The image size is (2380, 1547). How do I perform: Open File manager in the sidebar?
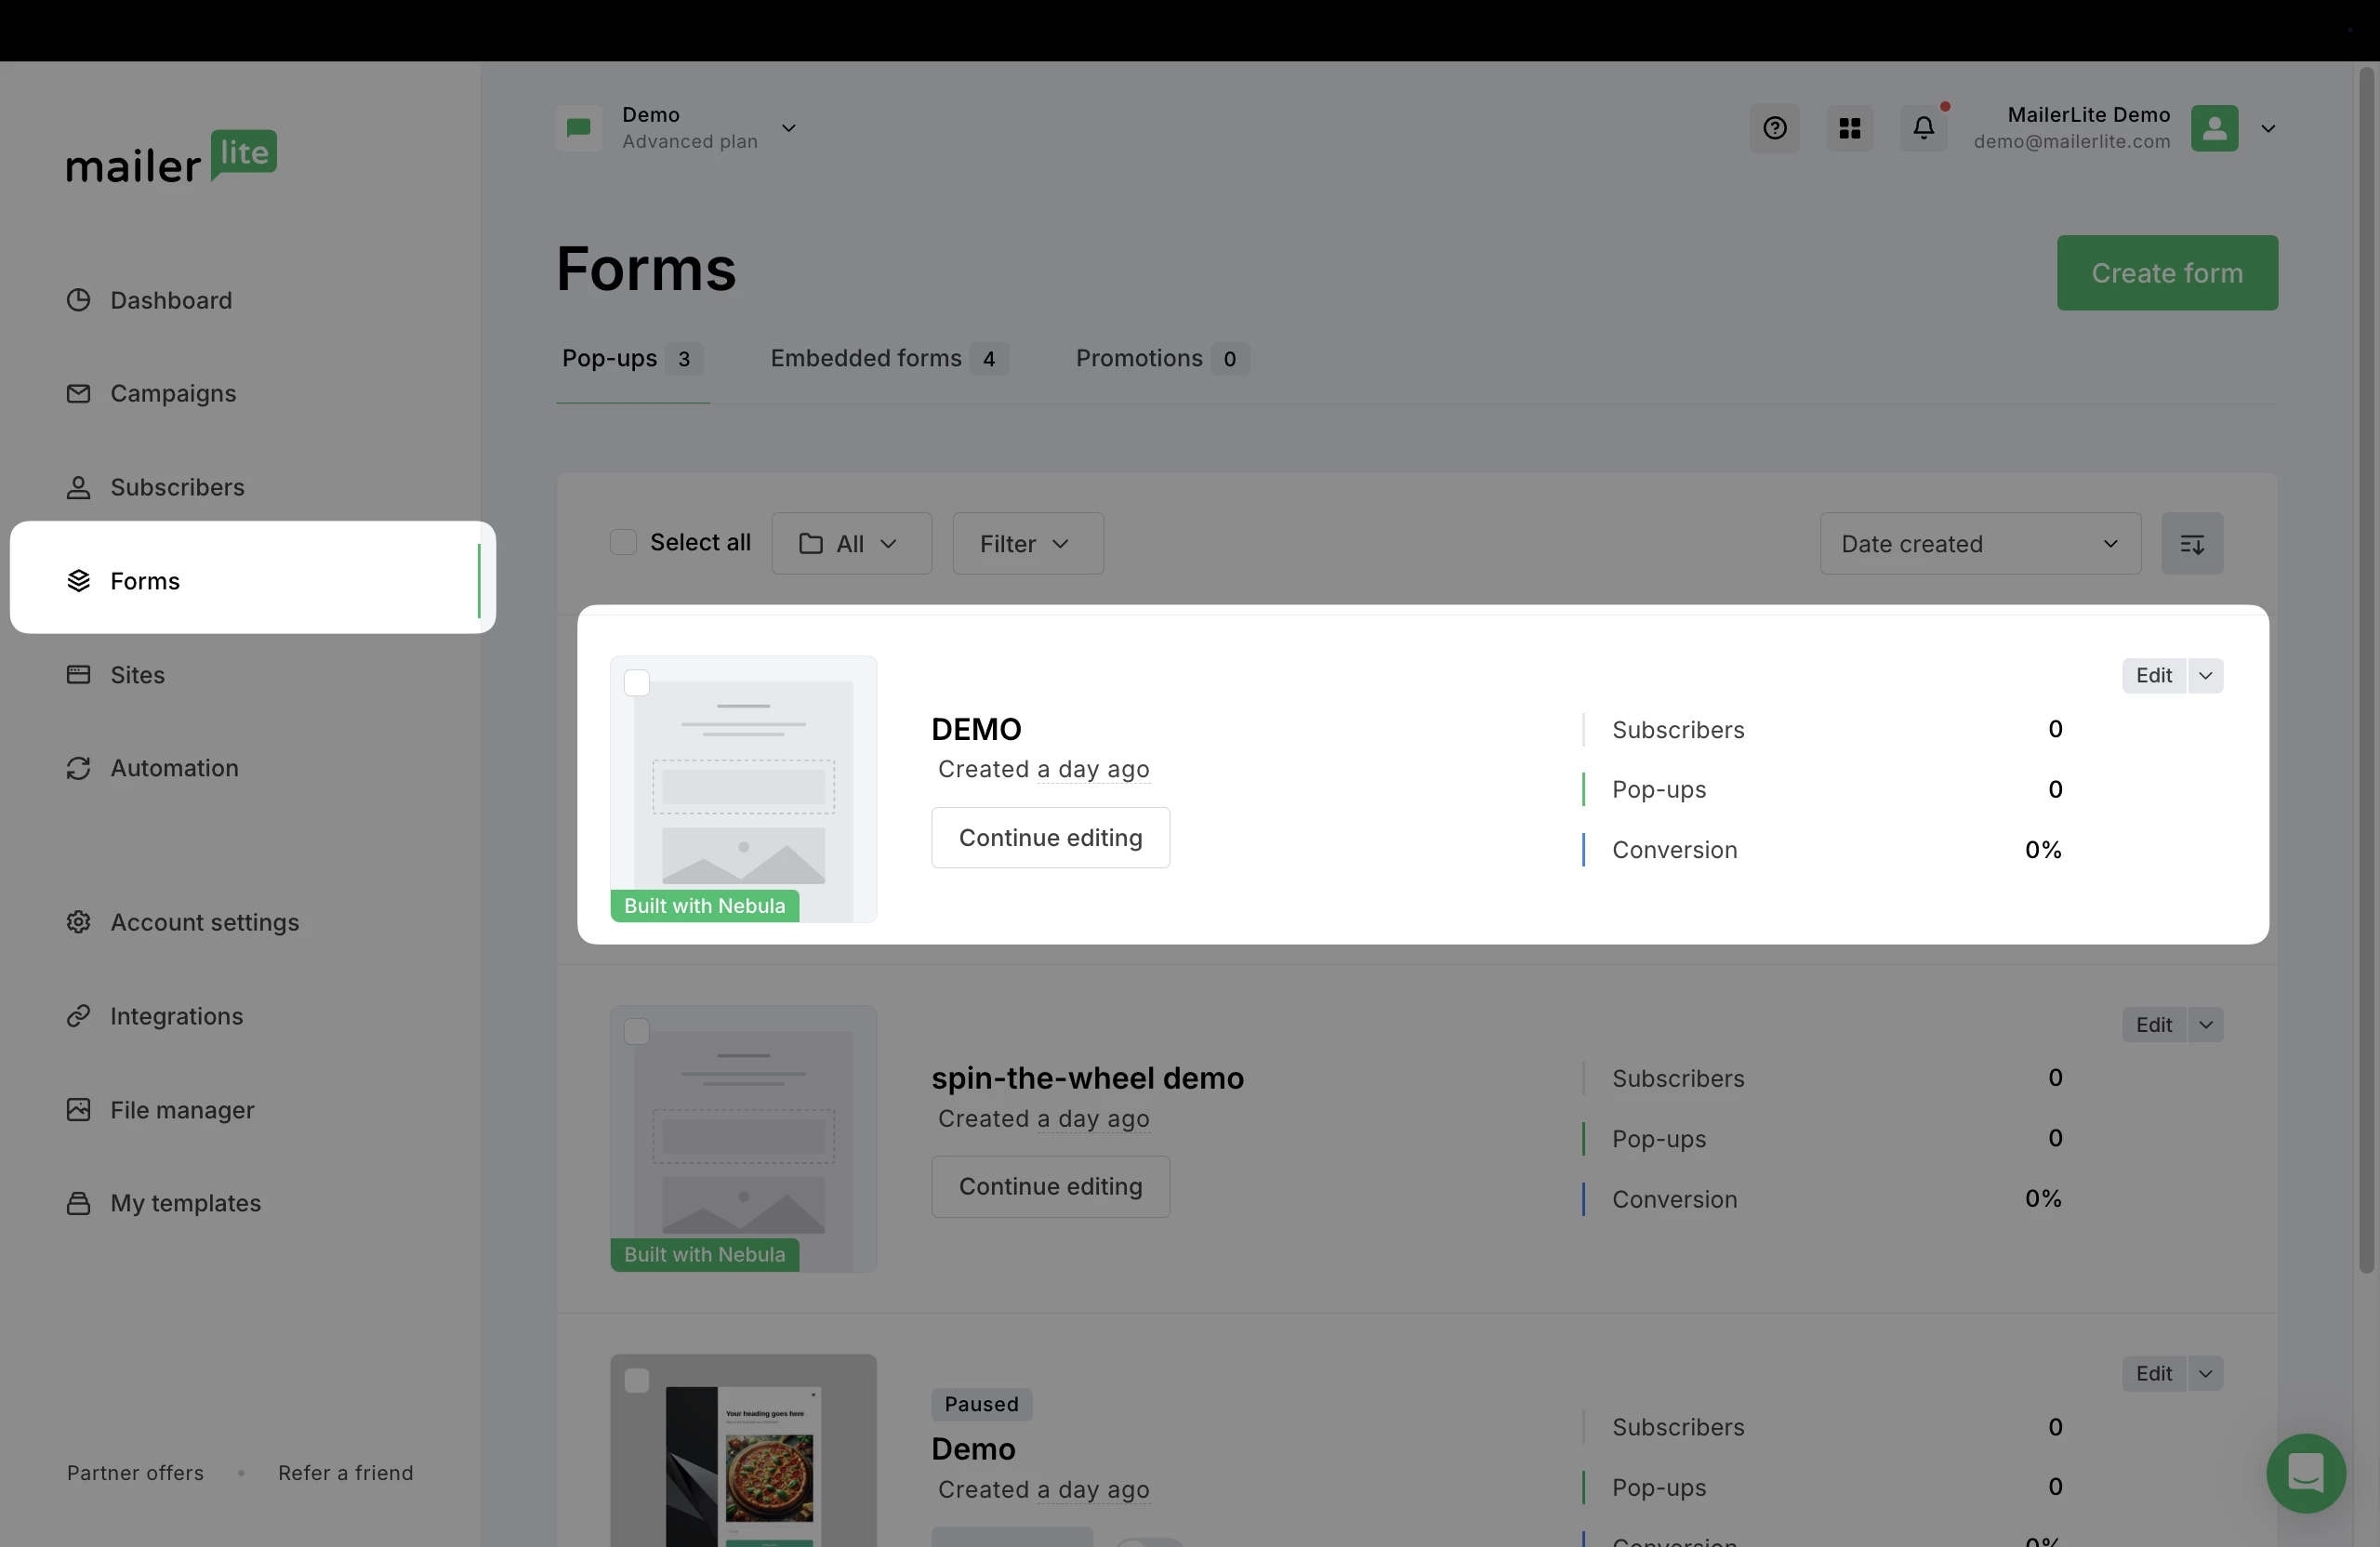point(181,1110)
